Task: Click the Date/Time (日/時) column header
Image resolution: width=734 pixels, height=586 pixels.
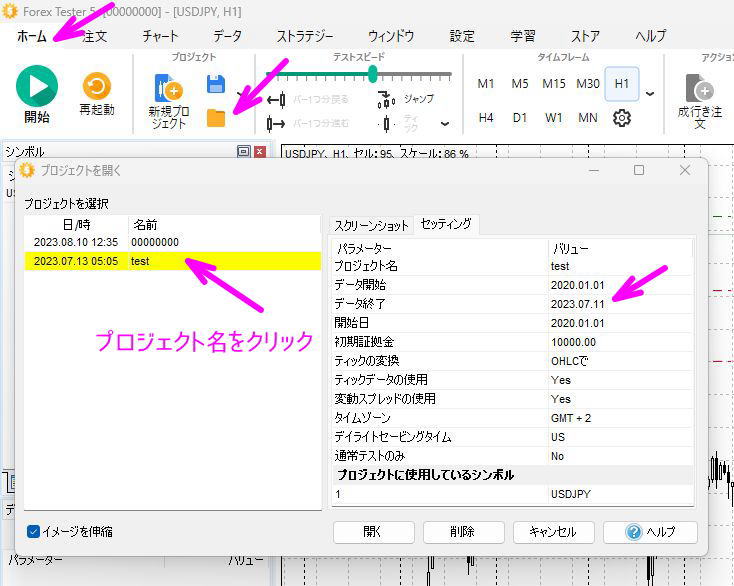Action: (x=76, y=225)
